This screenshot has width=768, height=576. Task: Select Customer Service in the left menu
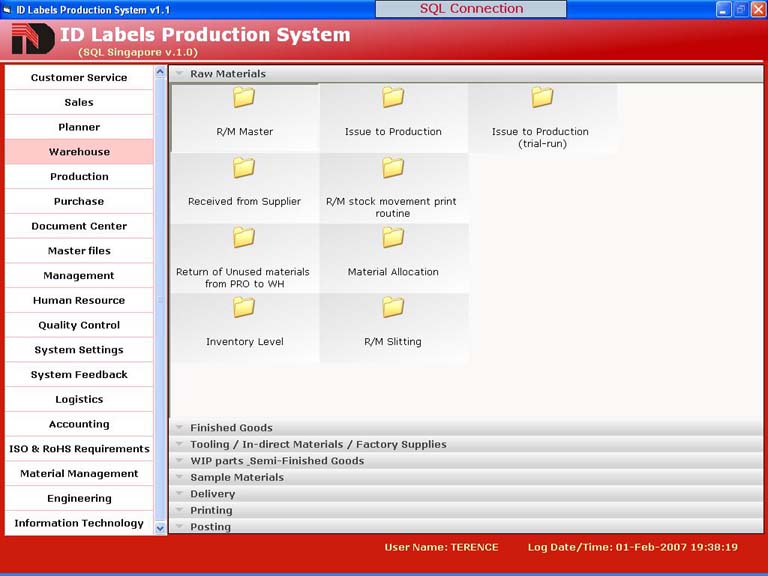(x=79, y=78)
